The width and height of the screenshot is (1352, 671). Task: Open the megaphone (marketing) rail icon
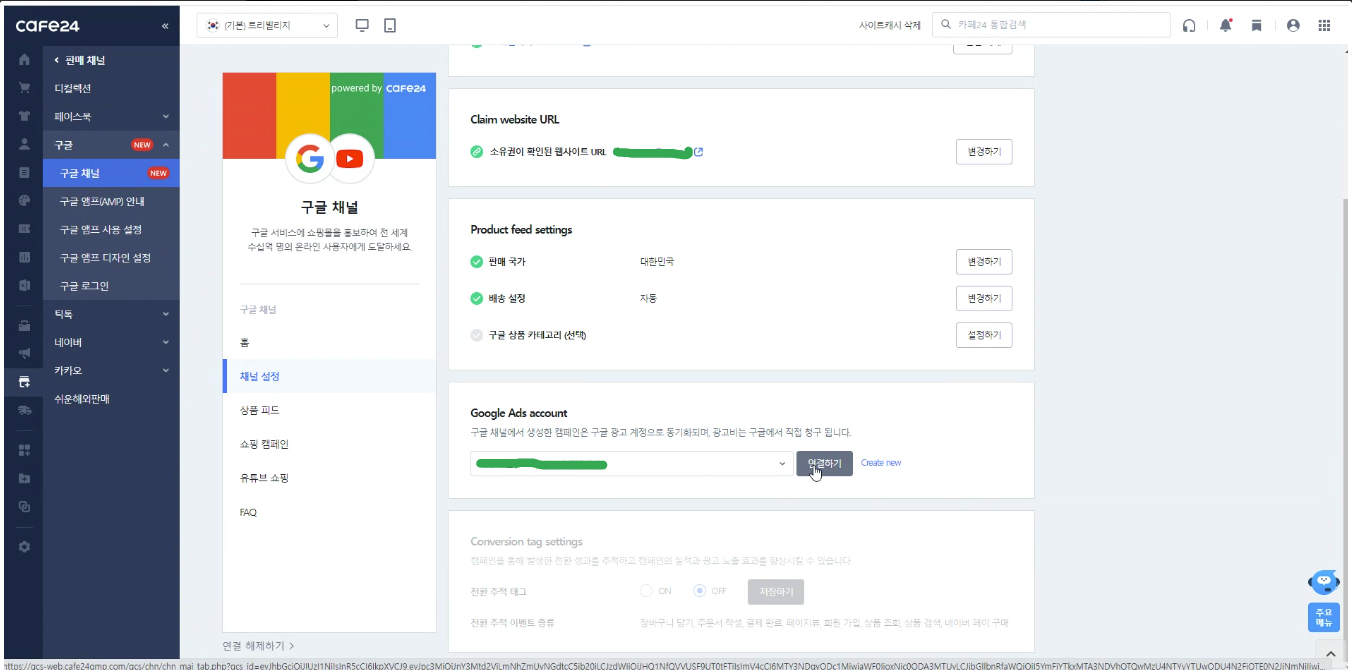(24, 353)
